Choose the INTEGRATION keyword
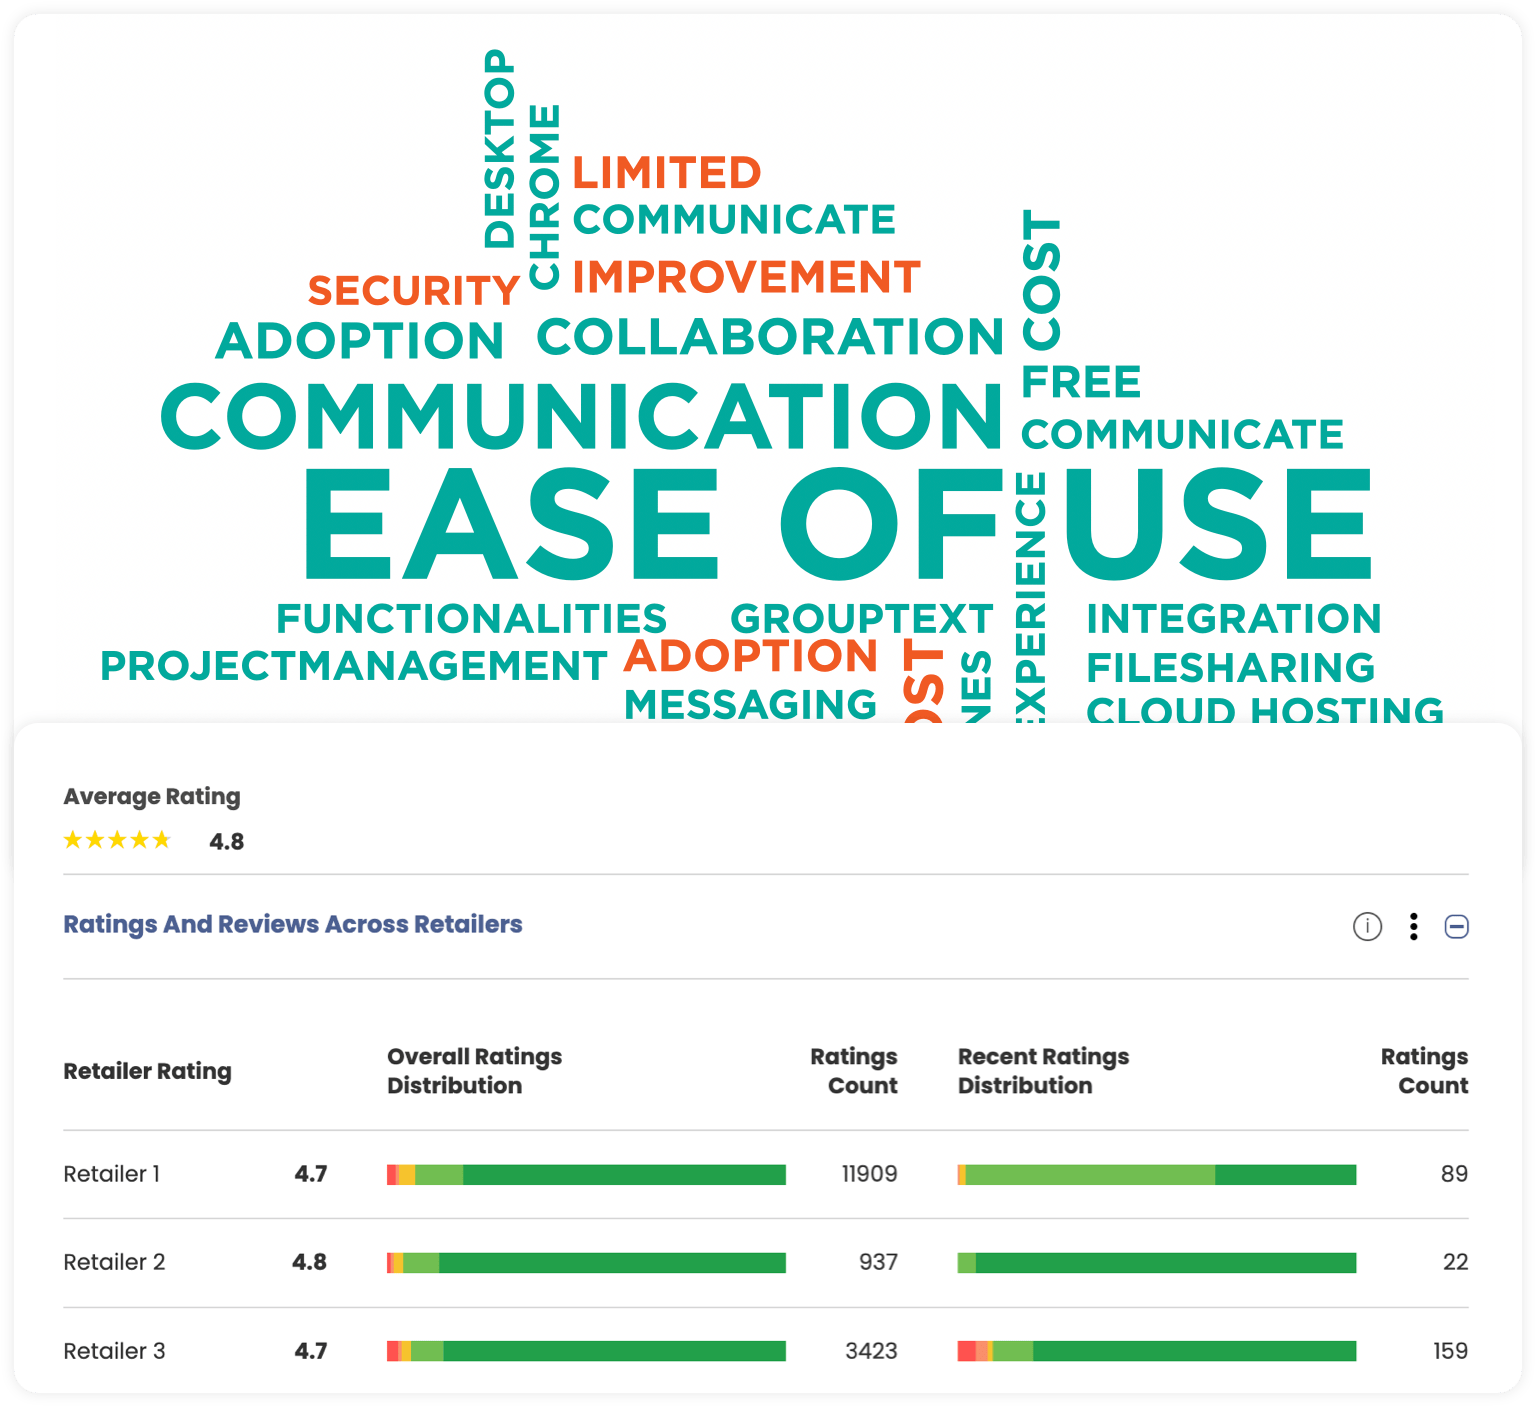This screenshot has width=1536, height=1407. click(1233, 619)
